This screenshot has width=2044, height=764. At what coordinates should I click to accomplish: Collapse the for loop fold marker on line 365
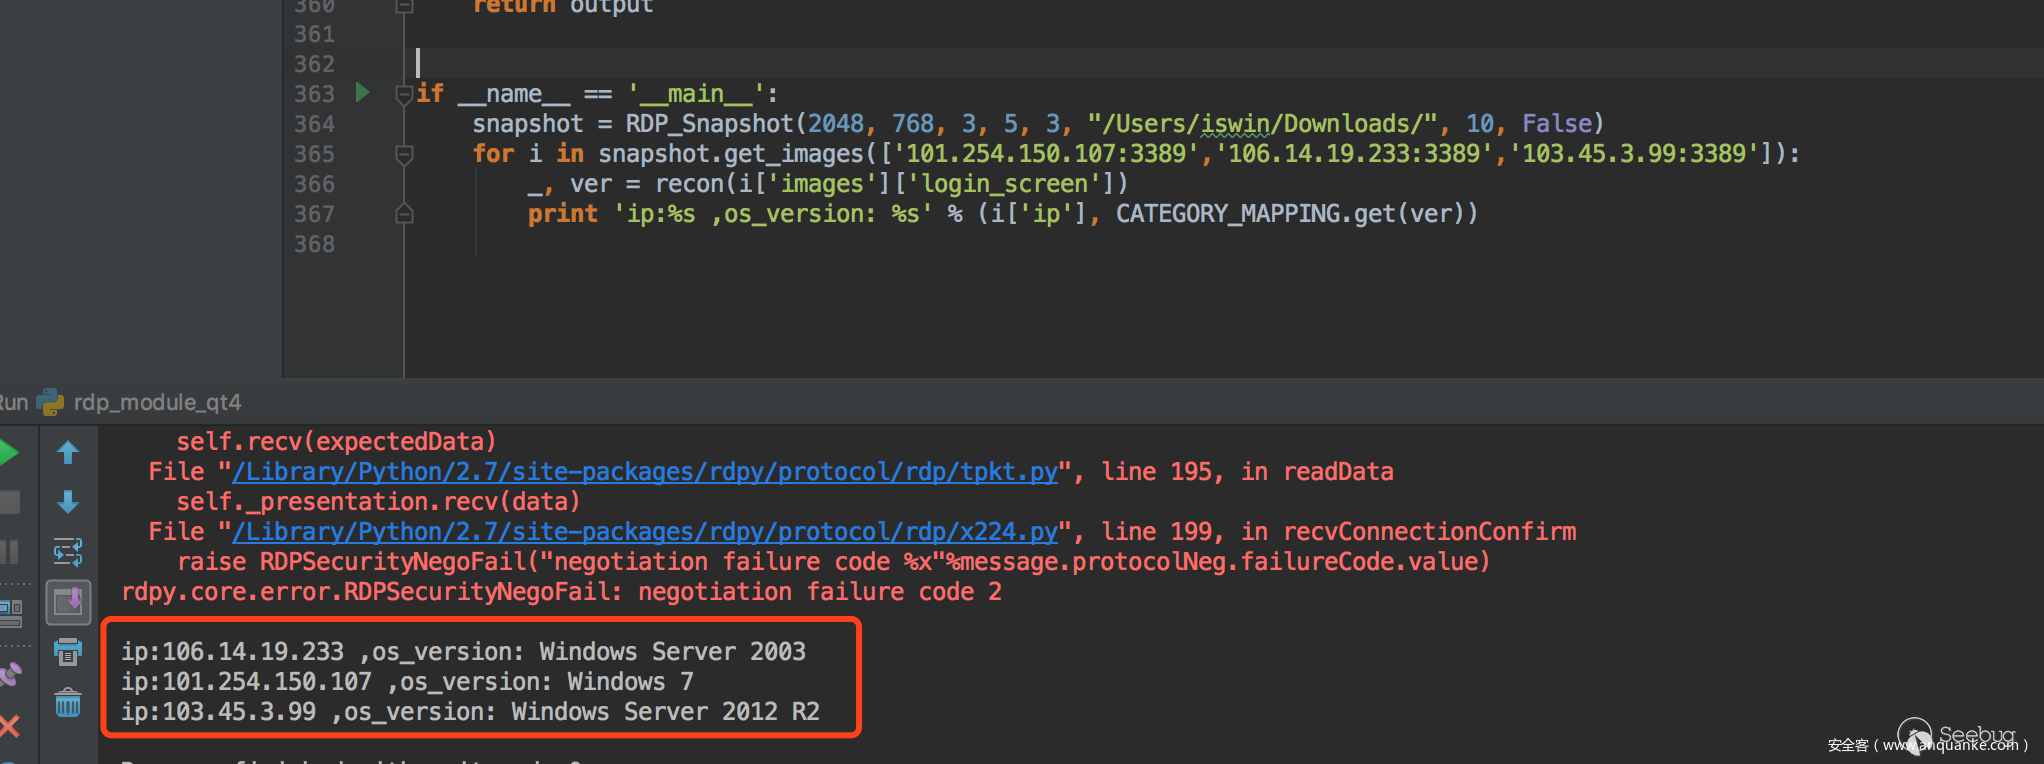[404, 154]
